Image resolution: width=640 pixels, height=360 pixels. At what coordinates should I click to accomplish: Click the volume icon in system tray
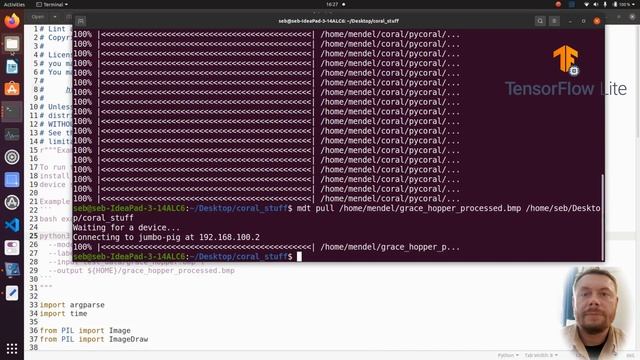[596, 4]
